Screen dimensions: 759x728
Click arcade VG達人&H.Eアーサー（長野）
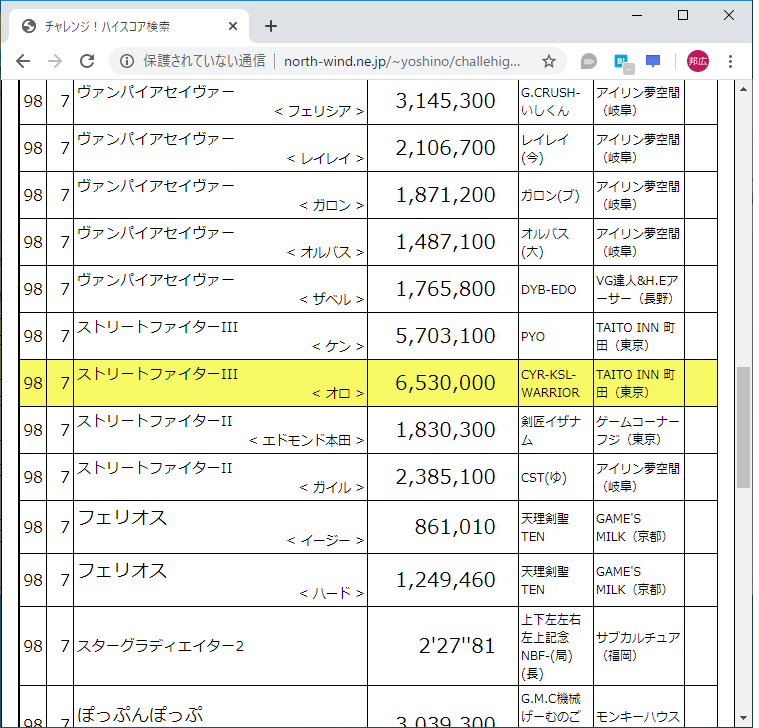click(637, 289)
